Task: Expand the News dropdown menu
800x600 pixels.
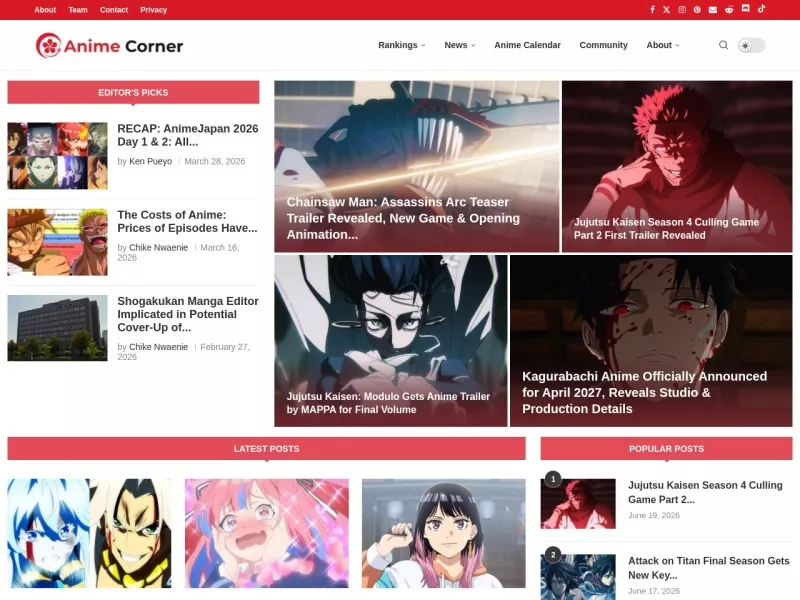Action: click(x=460, y=45)
